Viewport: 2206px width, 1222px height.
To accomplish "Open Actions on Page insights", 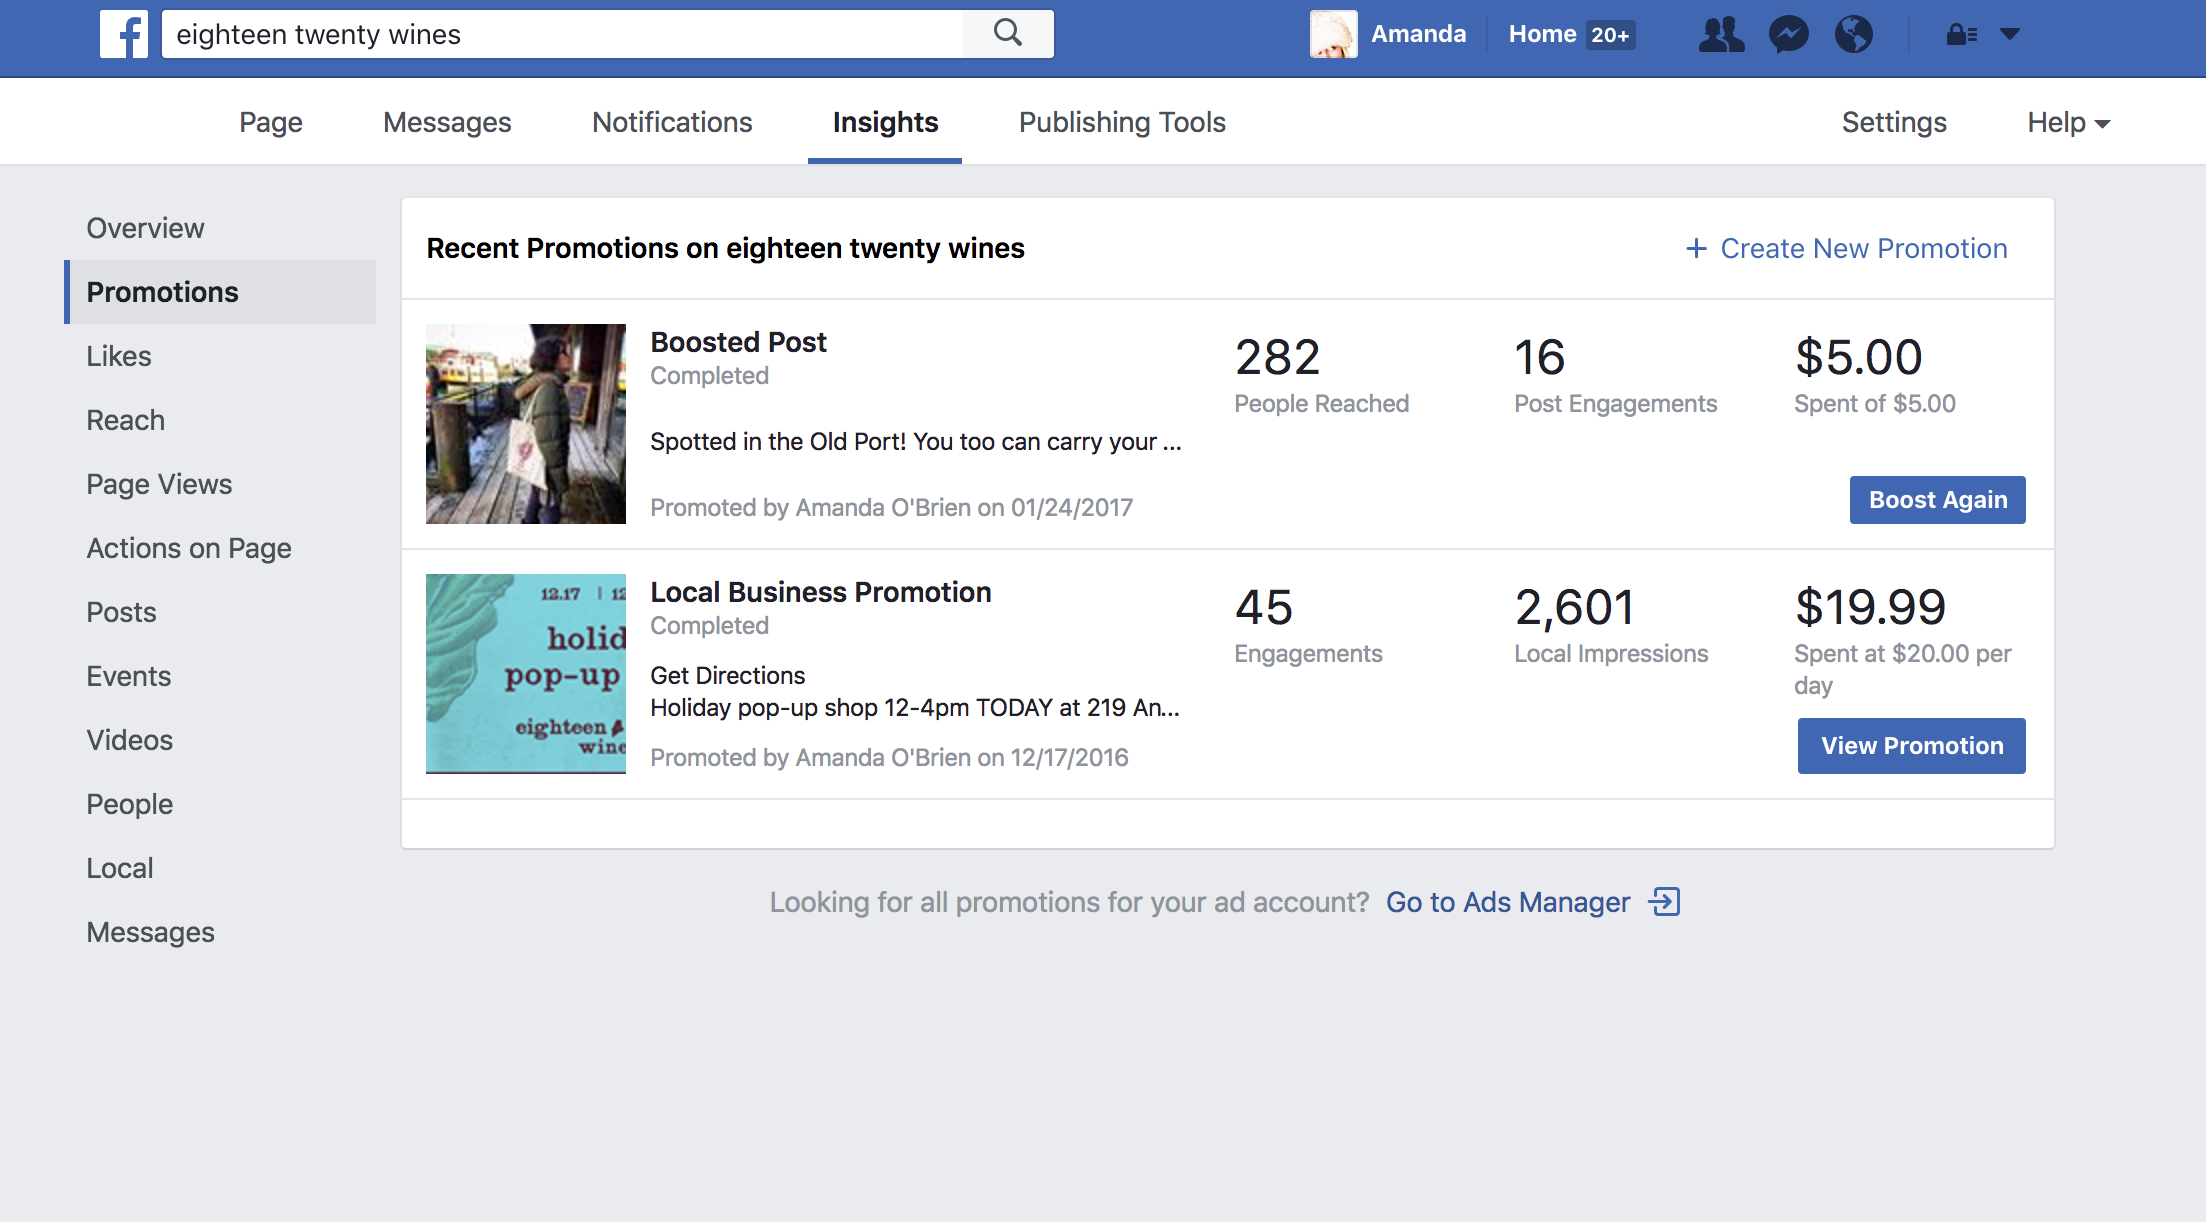I will point(189,548).
